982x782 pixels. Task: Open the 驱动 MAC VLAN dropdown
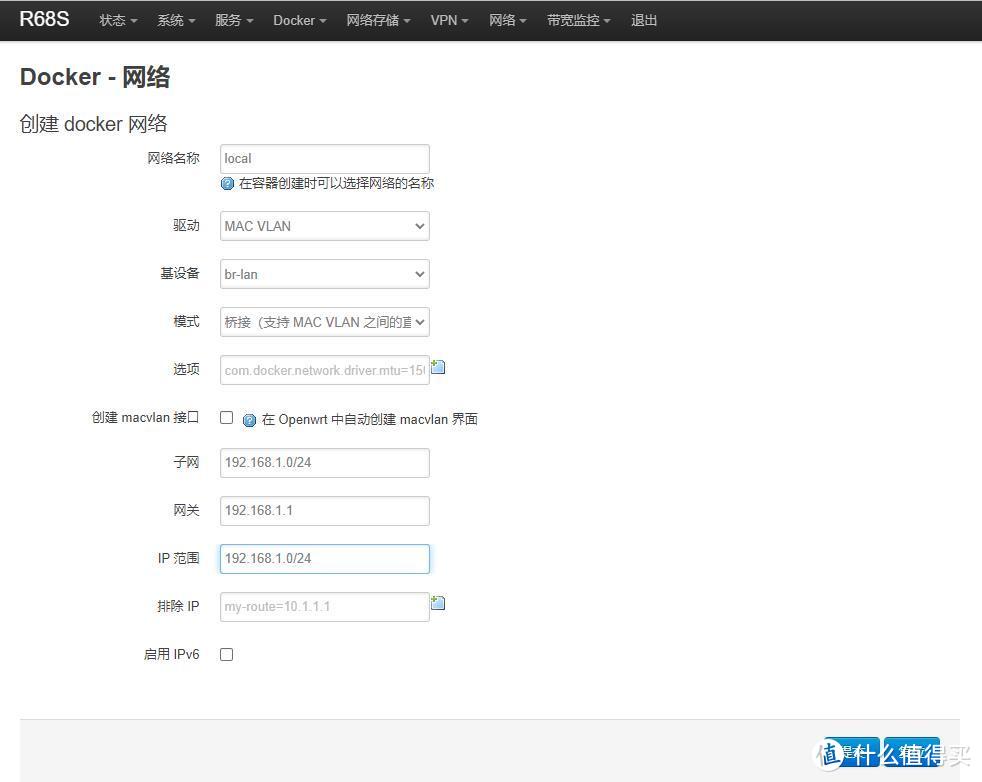coord(324,226)
